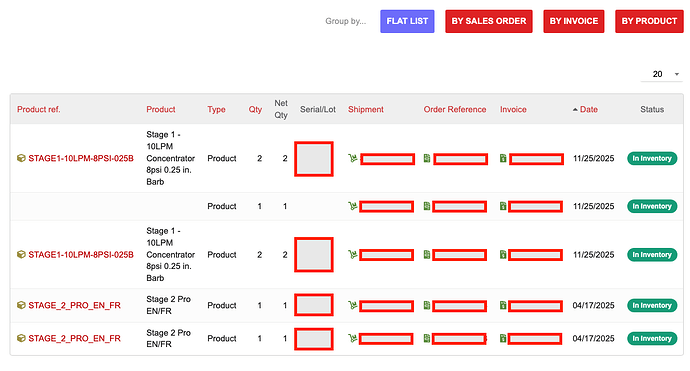Sort by the Date column header

(x=589, y=109)
